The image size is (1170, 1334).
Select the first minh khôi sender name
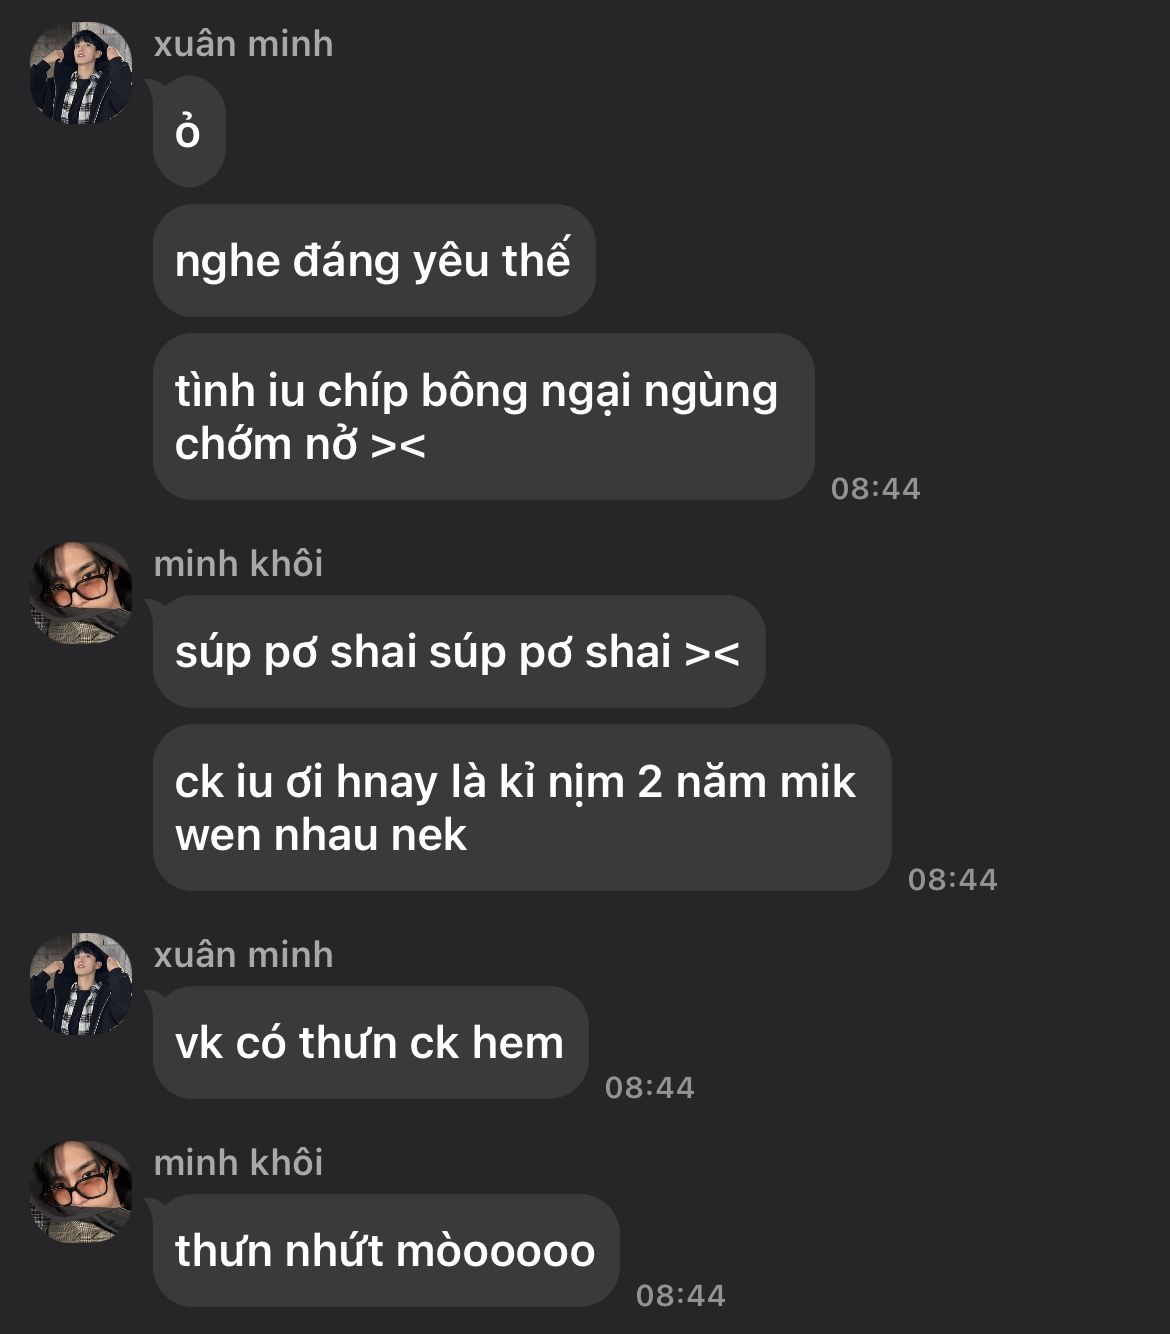click(238, 564)
